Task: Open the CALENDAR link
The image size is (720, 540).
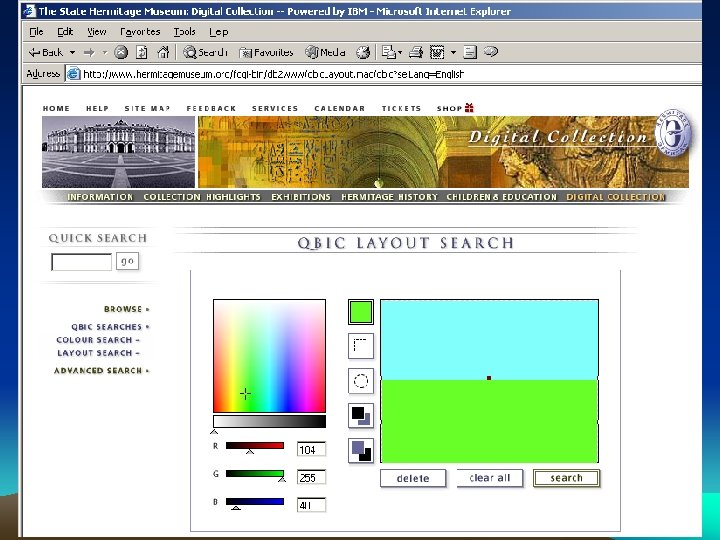Action: click(340, 108)
